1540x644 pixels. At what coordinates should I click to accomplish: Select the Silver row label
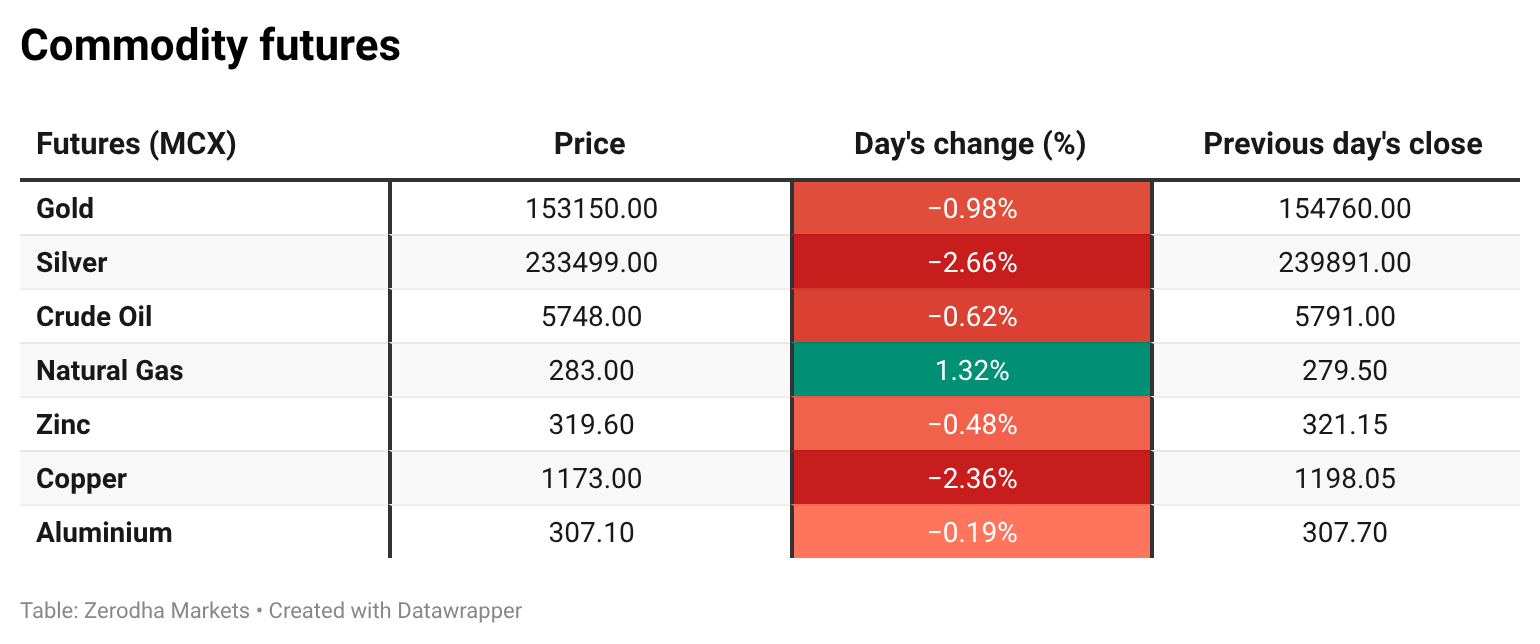71,263
